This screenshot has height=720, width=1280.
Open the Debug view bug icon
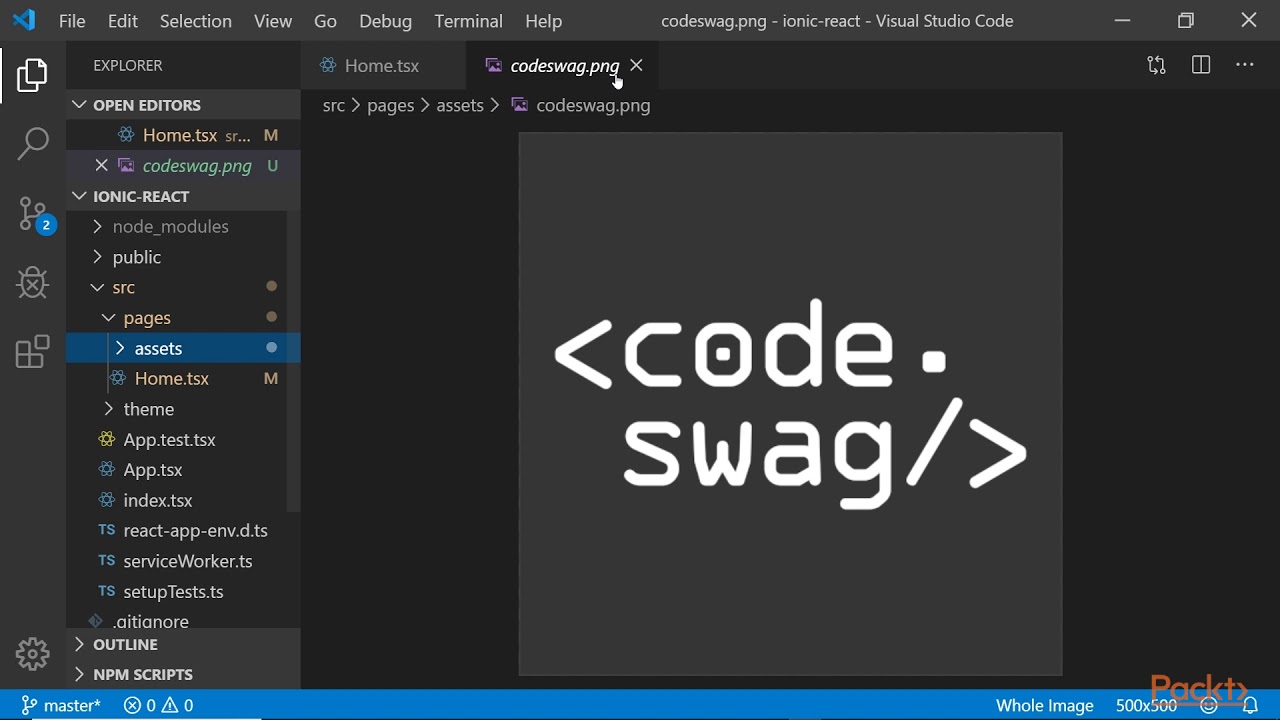pyautogui.click(x=33, y=283)
